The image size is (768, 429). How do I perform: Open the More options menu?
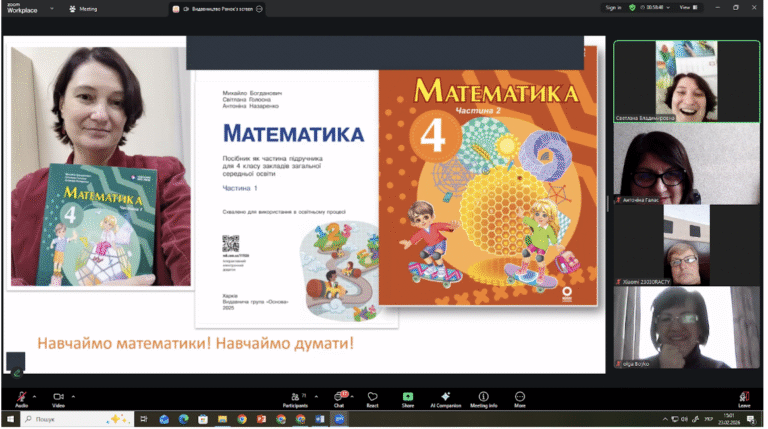(522, 401)
